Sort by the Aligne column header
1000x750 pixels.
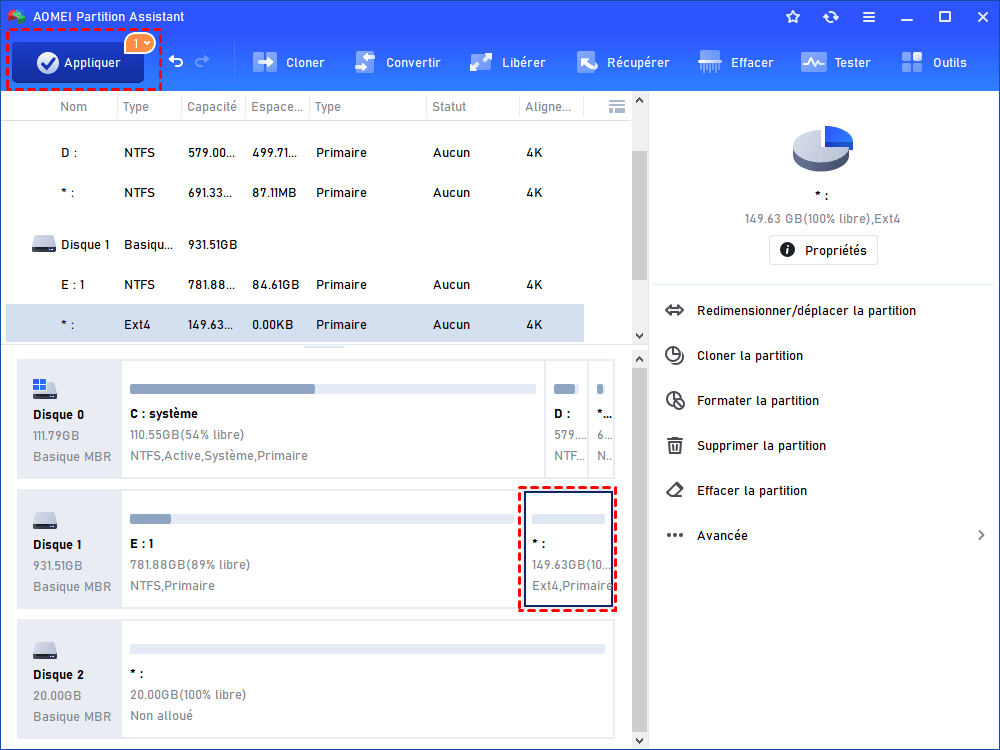click(548, 107)
